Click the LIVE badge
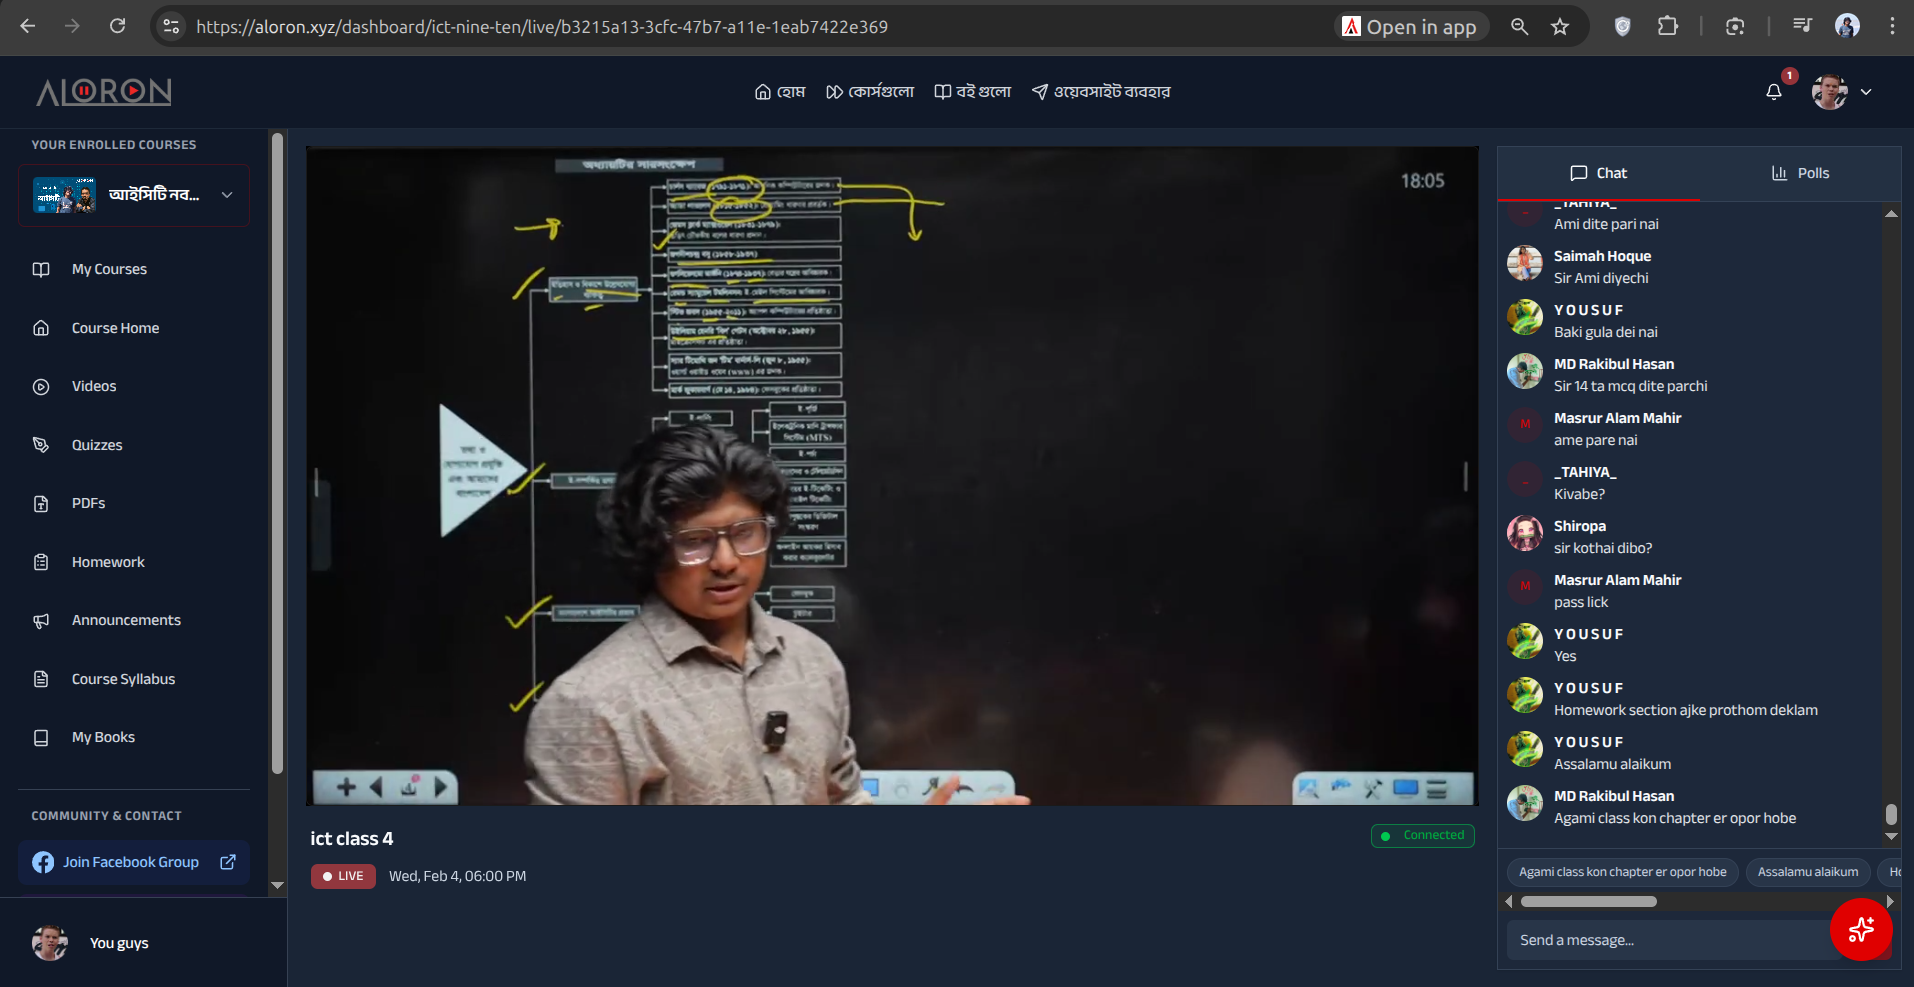 coord(343,876)
